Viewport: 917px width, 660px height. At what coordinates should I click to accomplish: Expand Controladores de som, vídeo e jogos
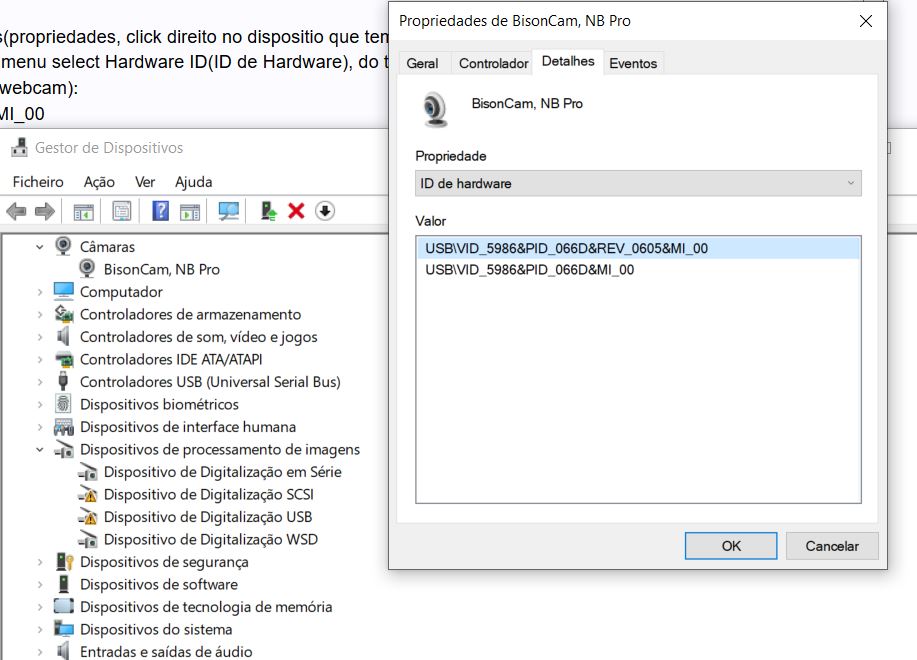40,337
